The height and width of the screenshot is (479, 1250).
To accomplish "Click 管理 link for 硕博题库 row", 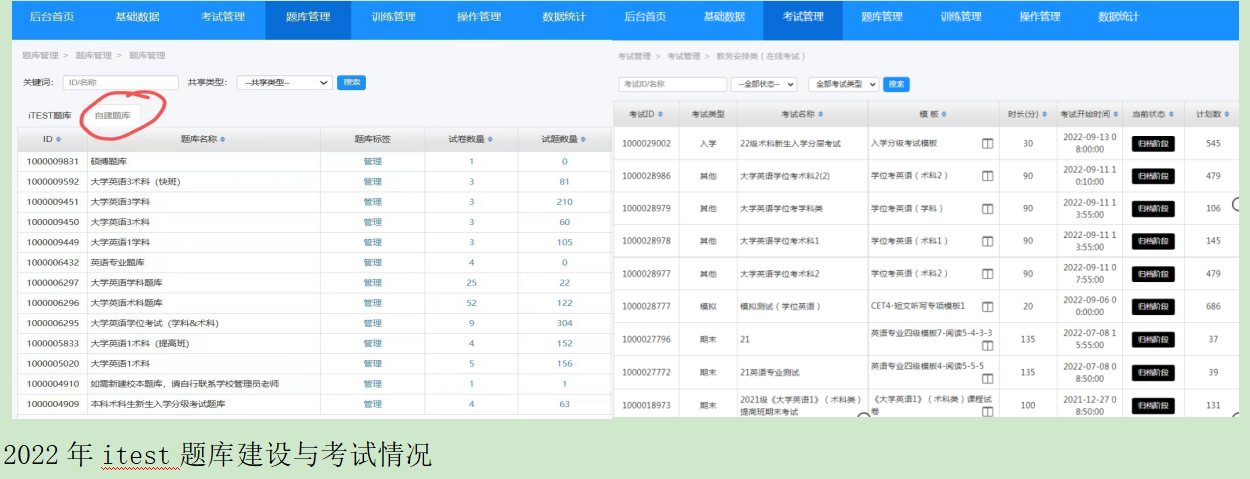I will [x=372, y=161].
